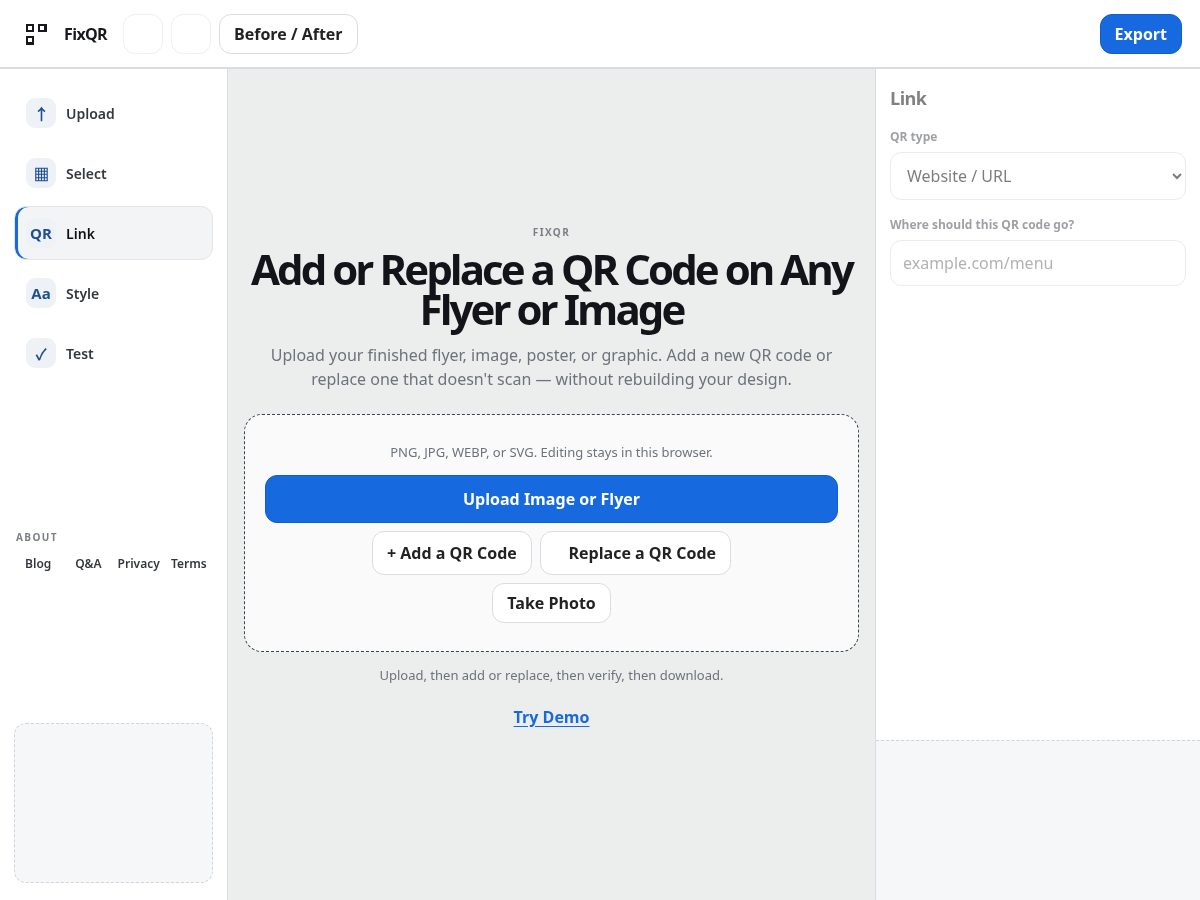Toggle the Before / After view

pyautogui.click(x=288, y=34)
